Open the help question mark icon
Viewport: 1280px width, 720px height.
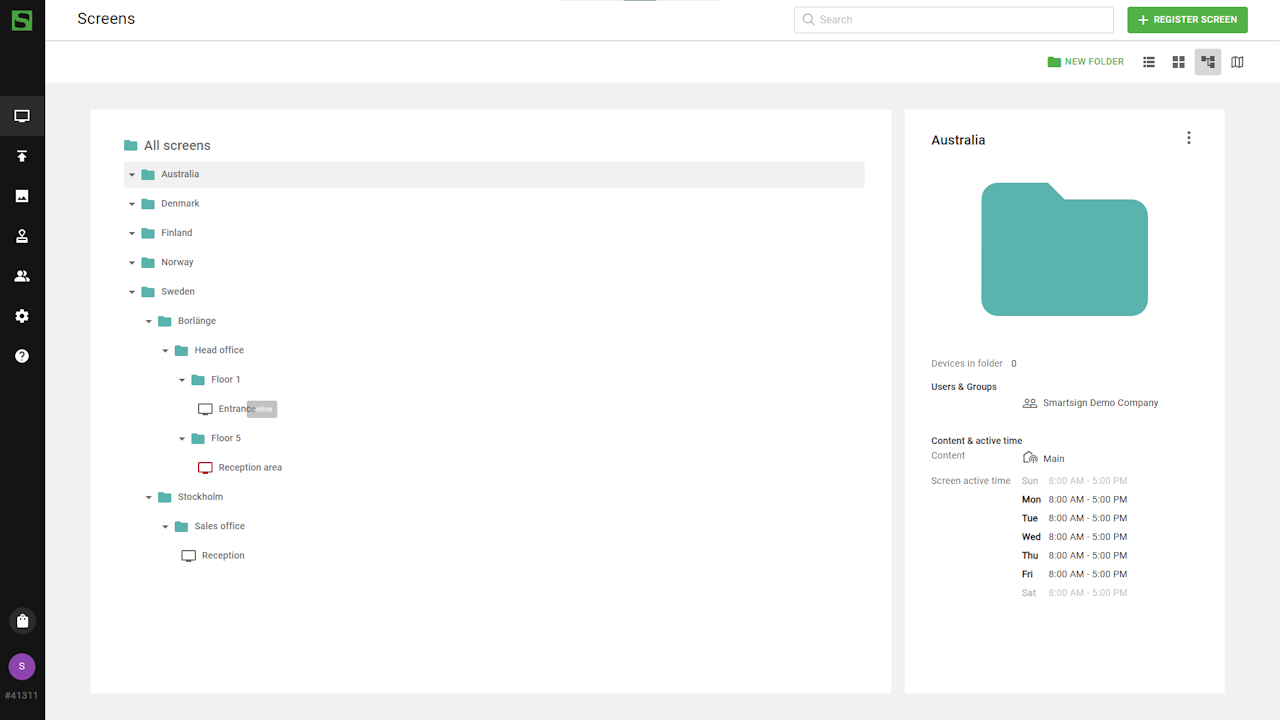(22, 356)
